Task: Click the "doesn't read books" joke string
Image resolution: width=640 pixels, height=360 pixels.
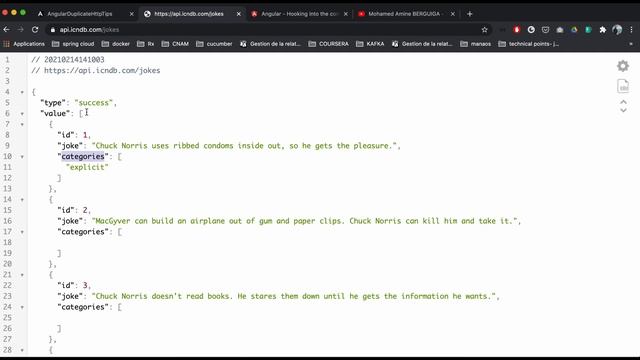Action: click(294, 296)
